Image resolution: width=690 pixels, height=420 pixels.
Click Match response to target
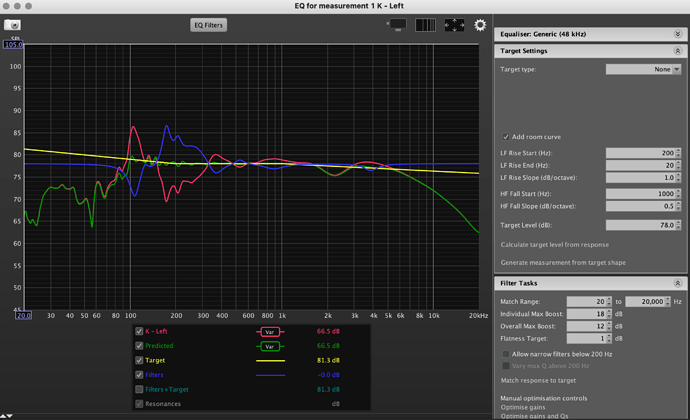[538, 380]
